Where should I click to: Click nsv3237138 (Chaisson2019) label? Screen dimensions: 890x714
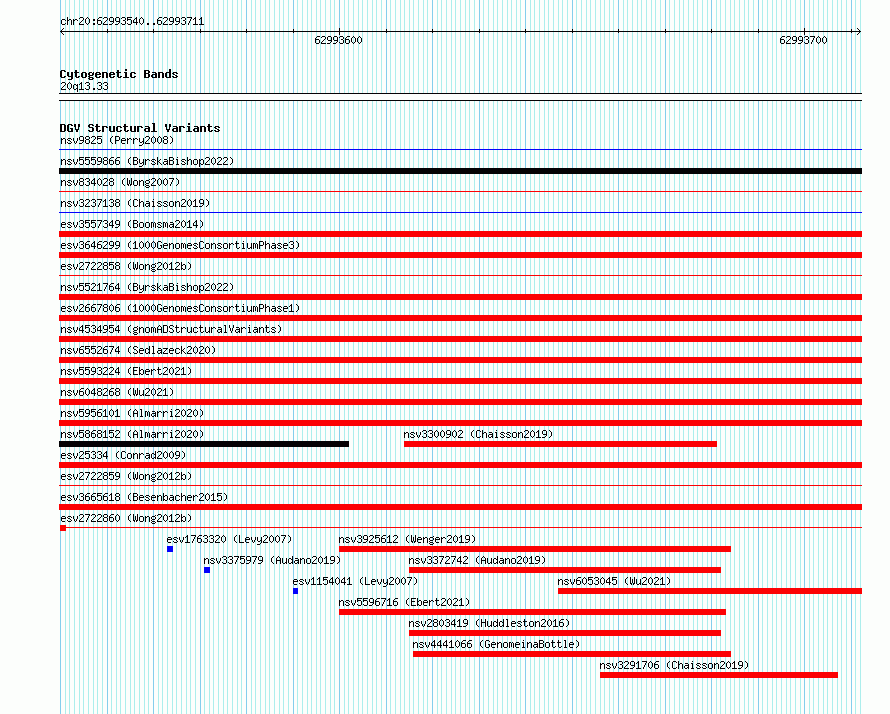135,203
